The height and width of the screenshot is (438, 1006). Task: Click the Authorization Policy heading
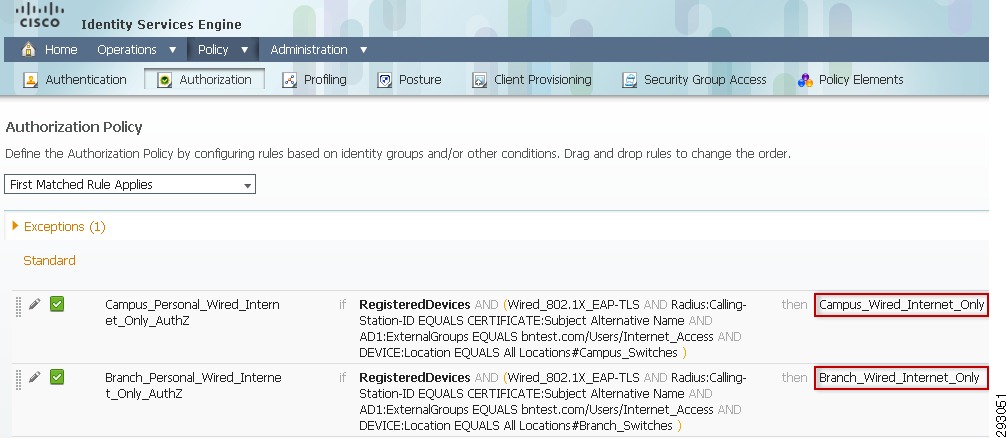74,128
